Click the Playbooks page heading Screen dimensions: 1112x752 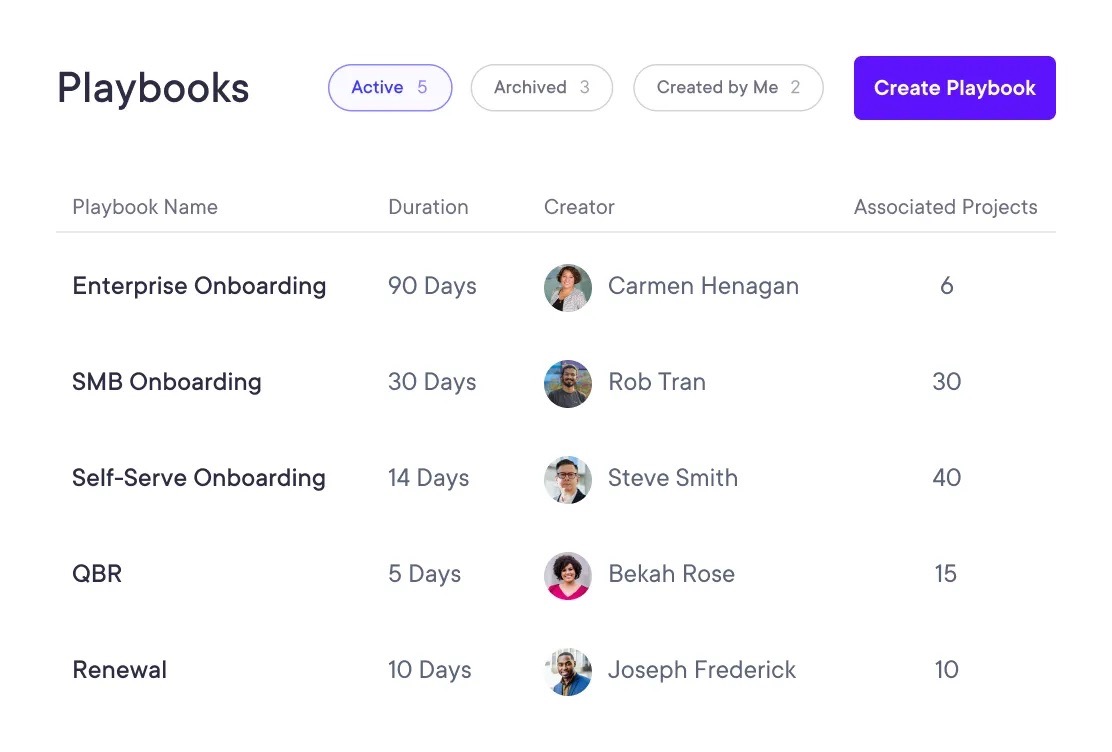coord(152,88)
